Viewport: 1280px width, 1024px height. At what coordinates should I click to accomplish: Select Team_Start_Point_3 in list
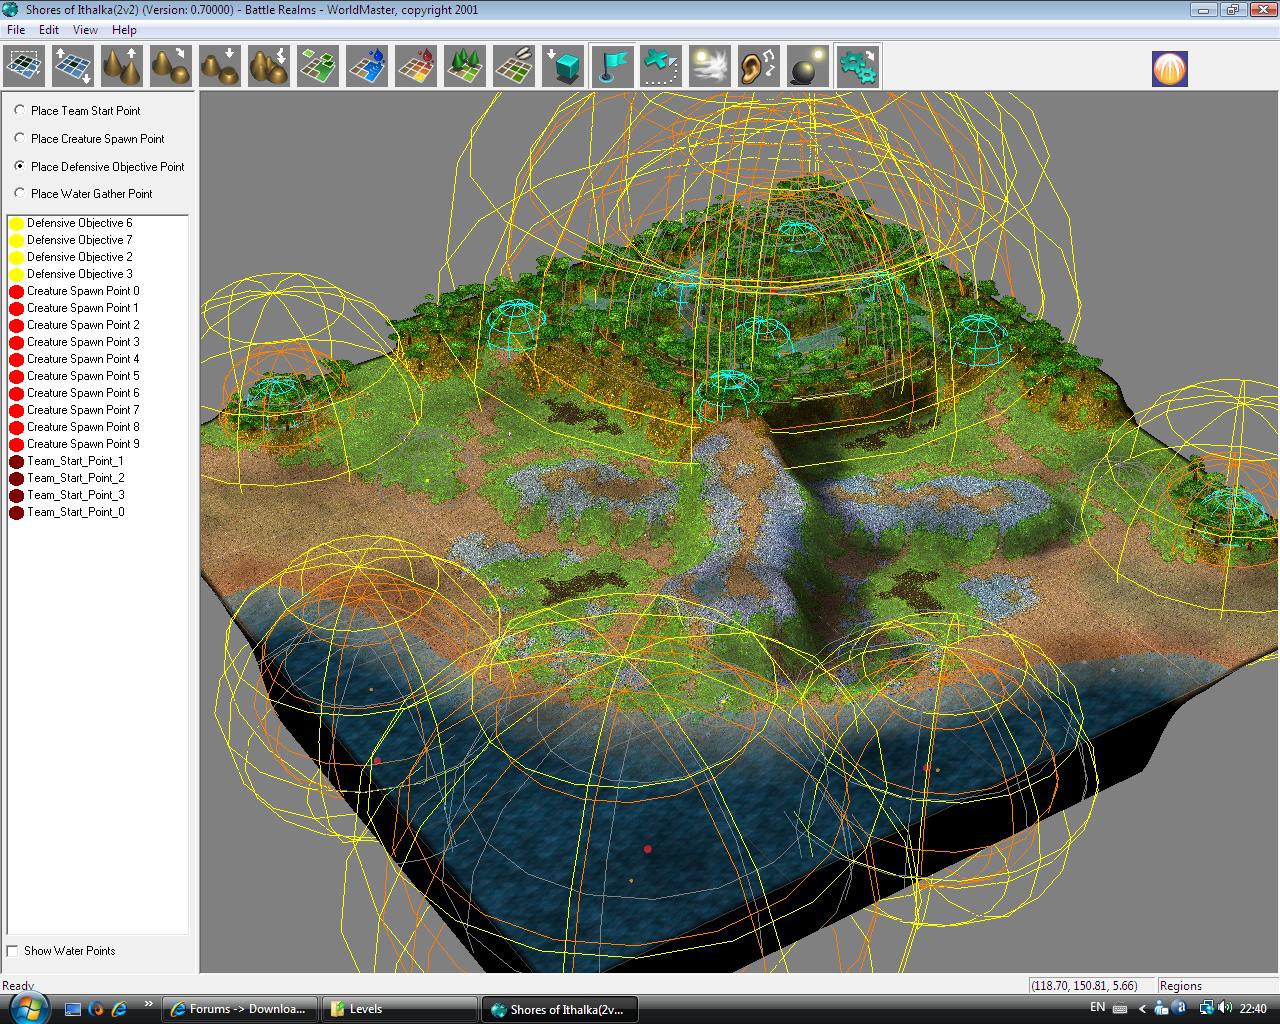(75, 495)
